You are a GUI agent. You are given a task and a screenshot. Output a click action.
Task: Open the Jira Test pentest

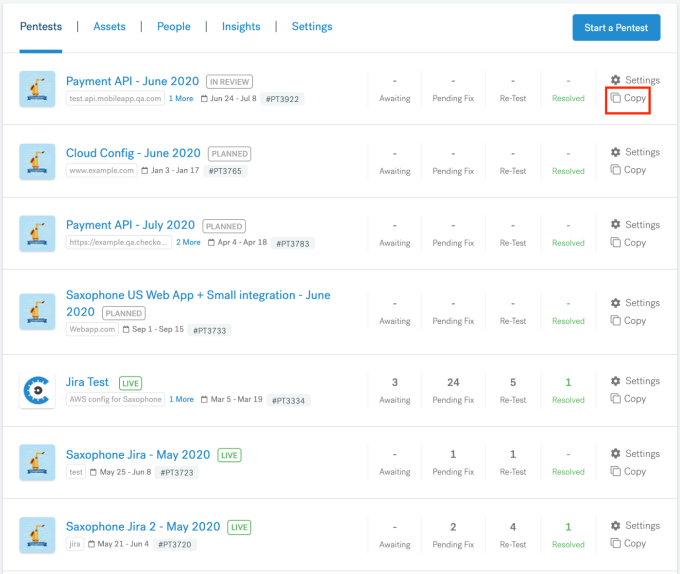[x=87, y=382]
